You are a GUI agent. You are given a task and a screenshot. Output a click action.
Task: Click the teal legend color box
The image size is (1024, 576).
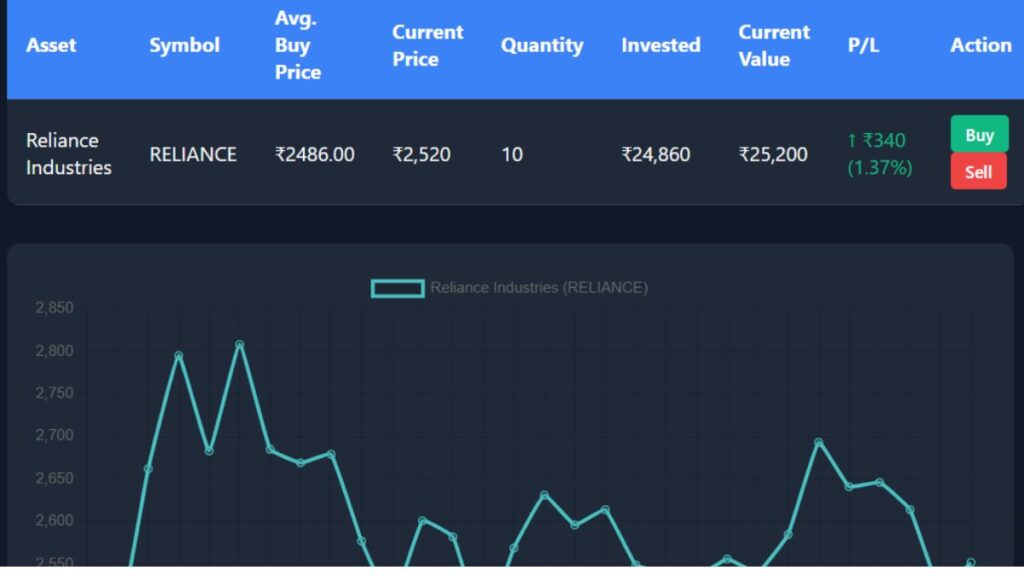398,288
